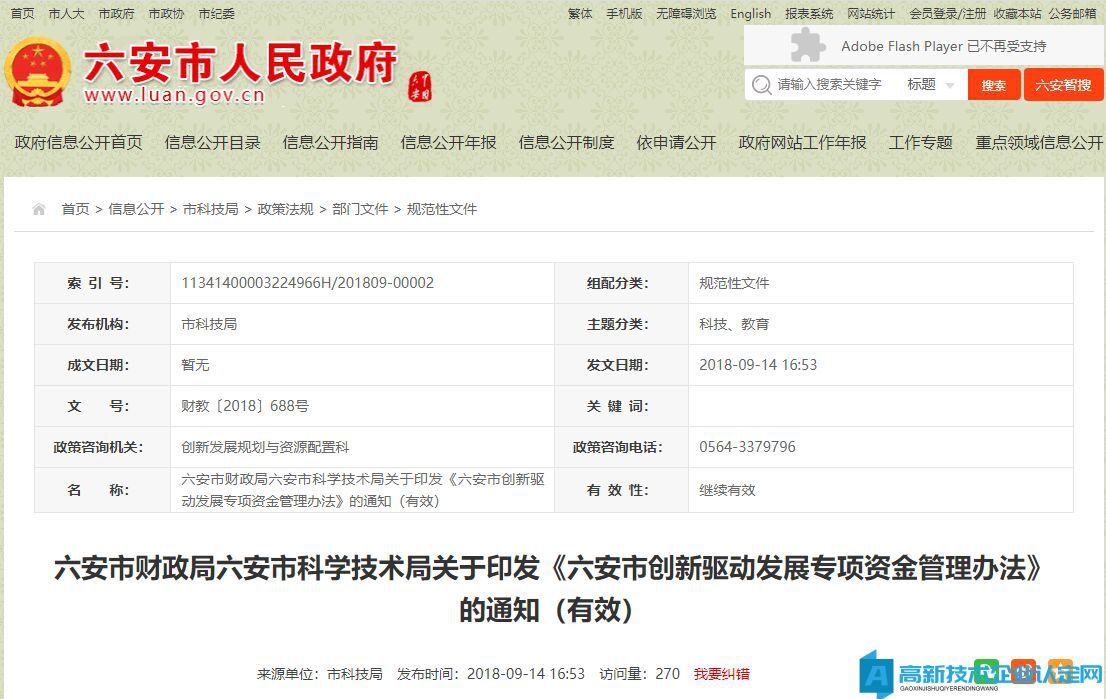Enable 无障碍浏览 accessibility mode
Viewport: 1106px width, 699px height.
pos(686,13)
